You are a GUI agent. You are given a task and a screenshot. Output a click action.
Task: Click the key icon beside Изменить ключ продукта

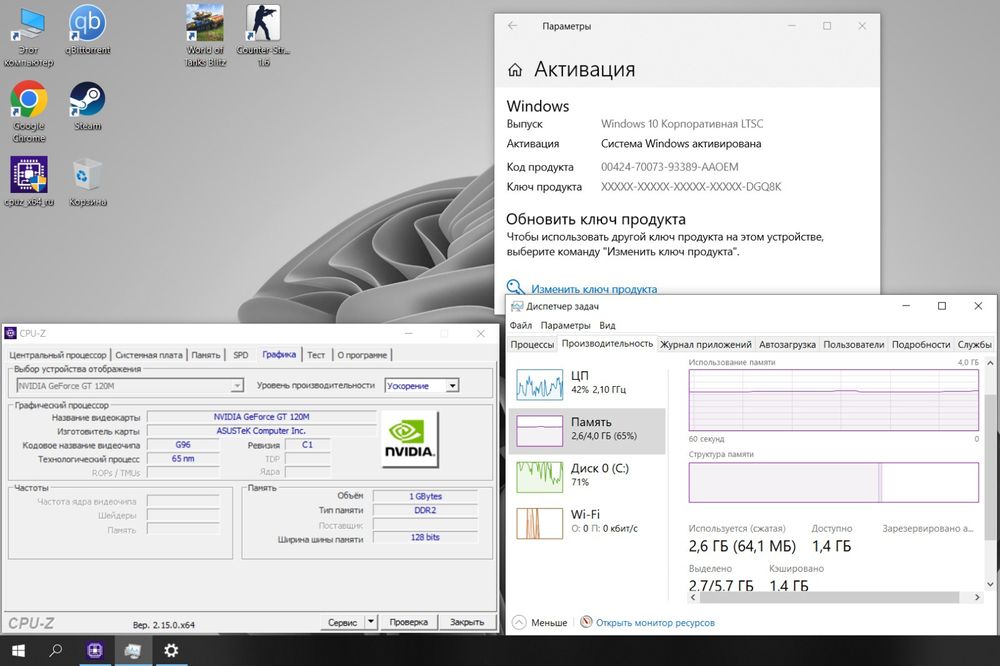515,287
